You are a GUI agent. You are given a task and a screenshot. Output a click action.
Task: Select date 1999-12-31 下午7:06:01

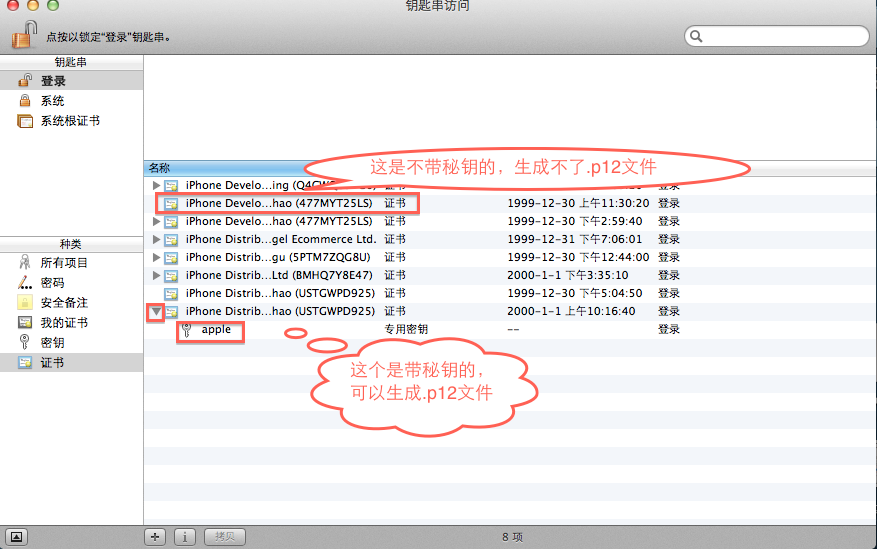pos(574,239)
